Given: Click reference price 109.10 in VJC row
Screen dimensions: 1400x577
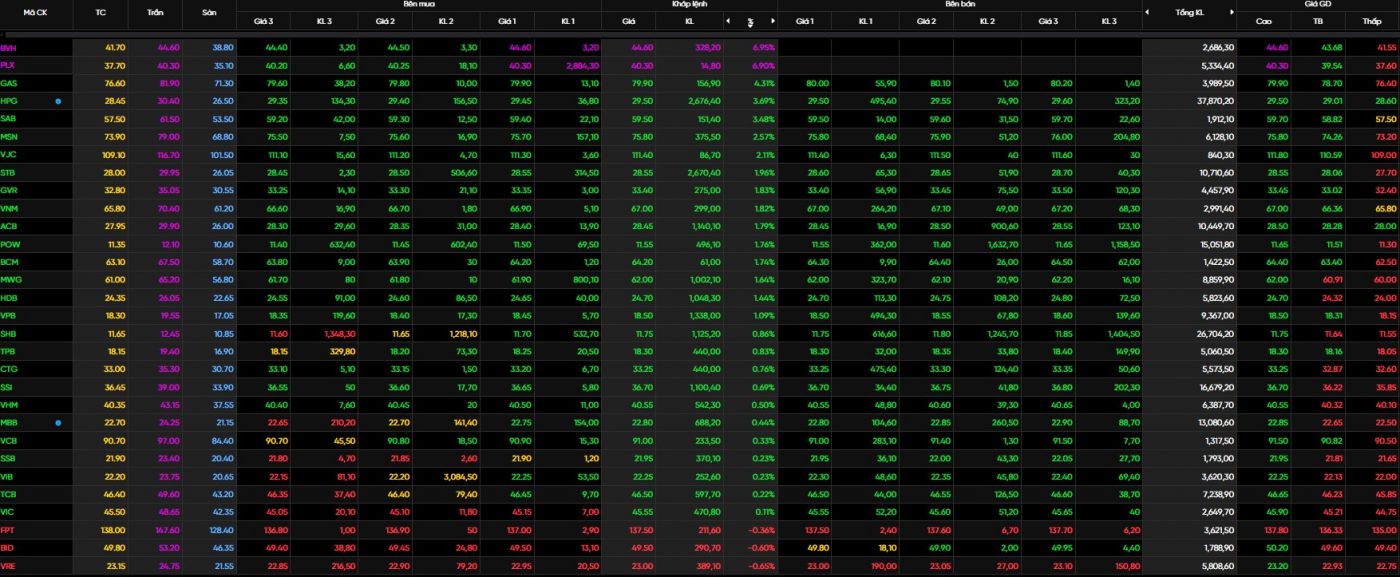Looking at the screenshot, I should [x=113, y=154].
